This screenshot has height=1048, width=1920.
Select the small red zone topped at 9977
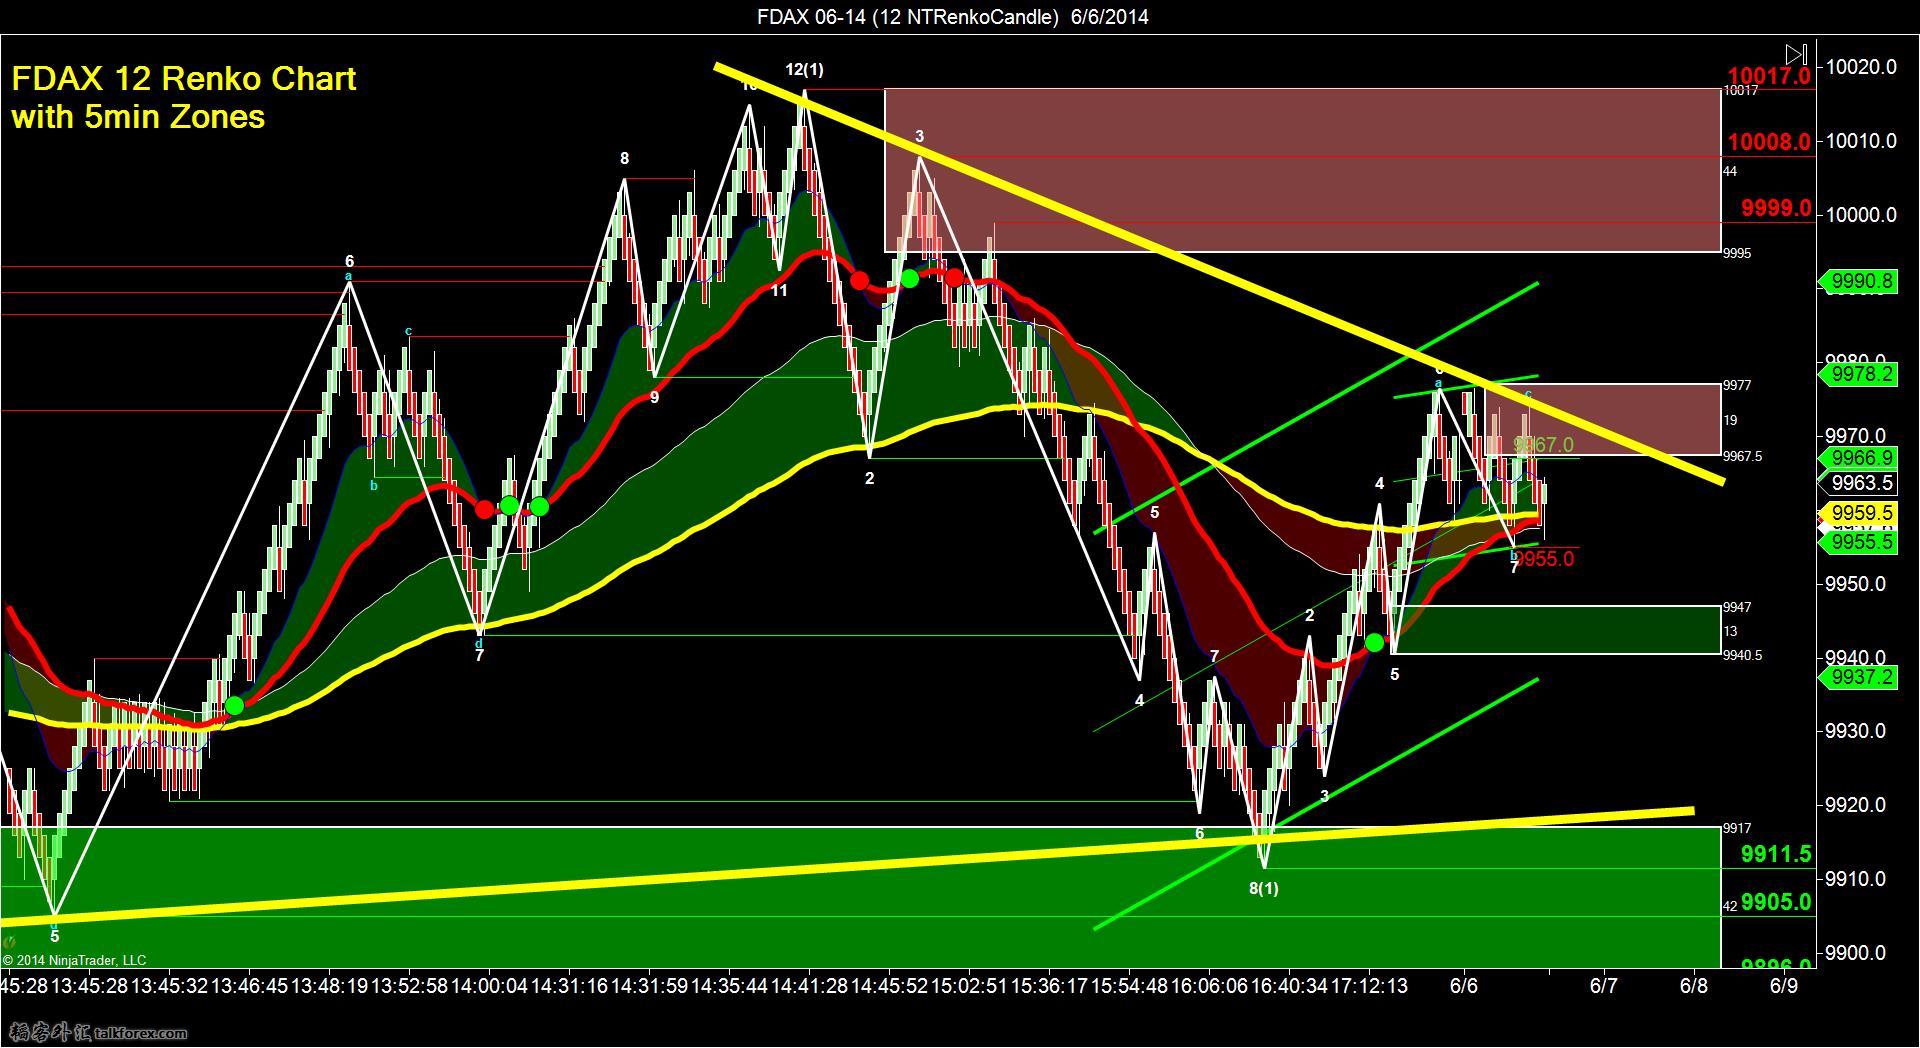point(1602,420)
